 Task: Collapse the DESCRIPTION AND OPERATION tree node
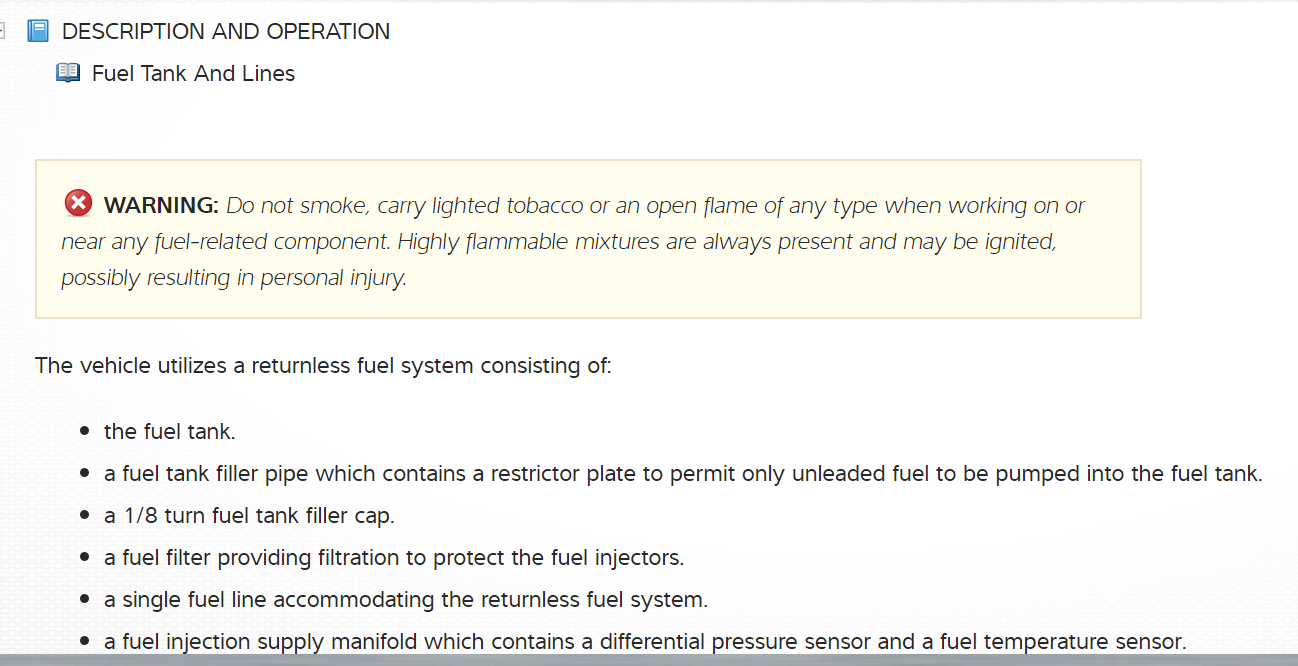pyautogui.click(x=2, y=31)
